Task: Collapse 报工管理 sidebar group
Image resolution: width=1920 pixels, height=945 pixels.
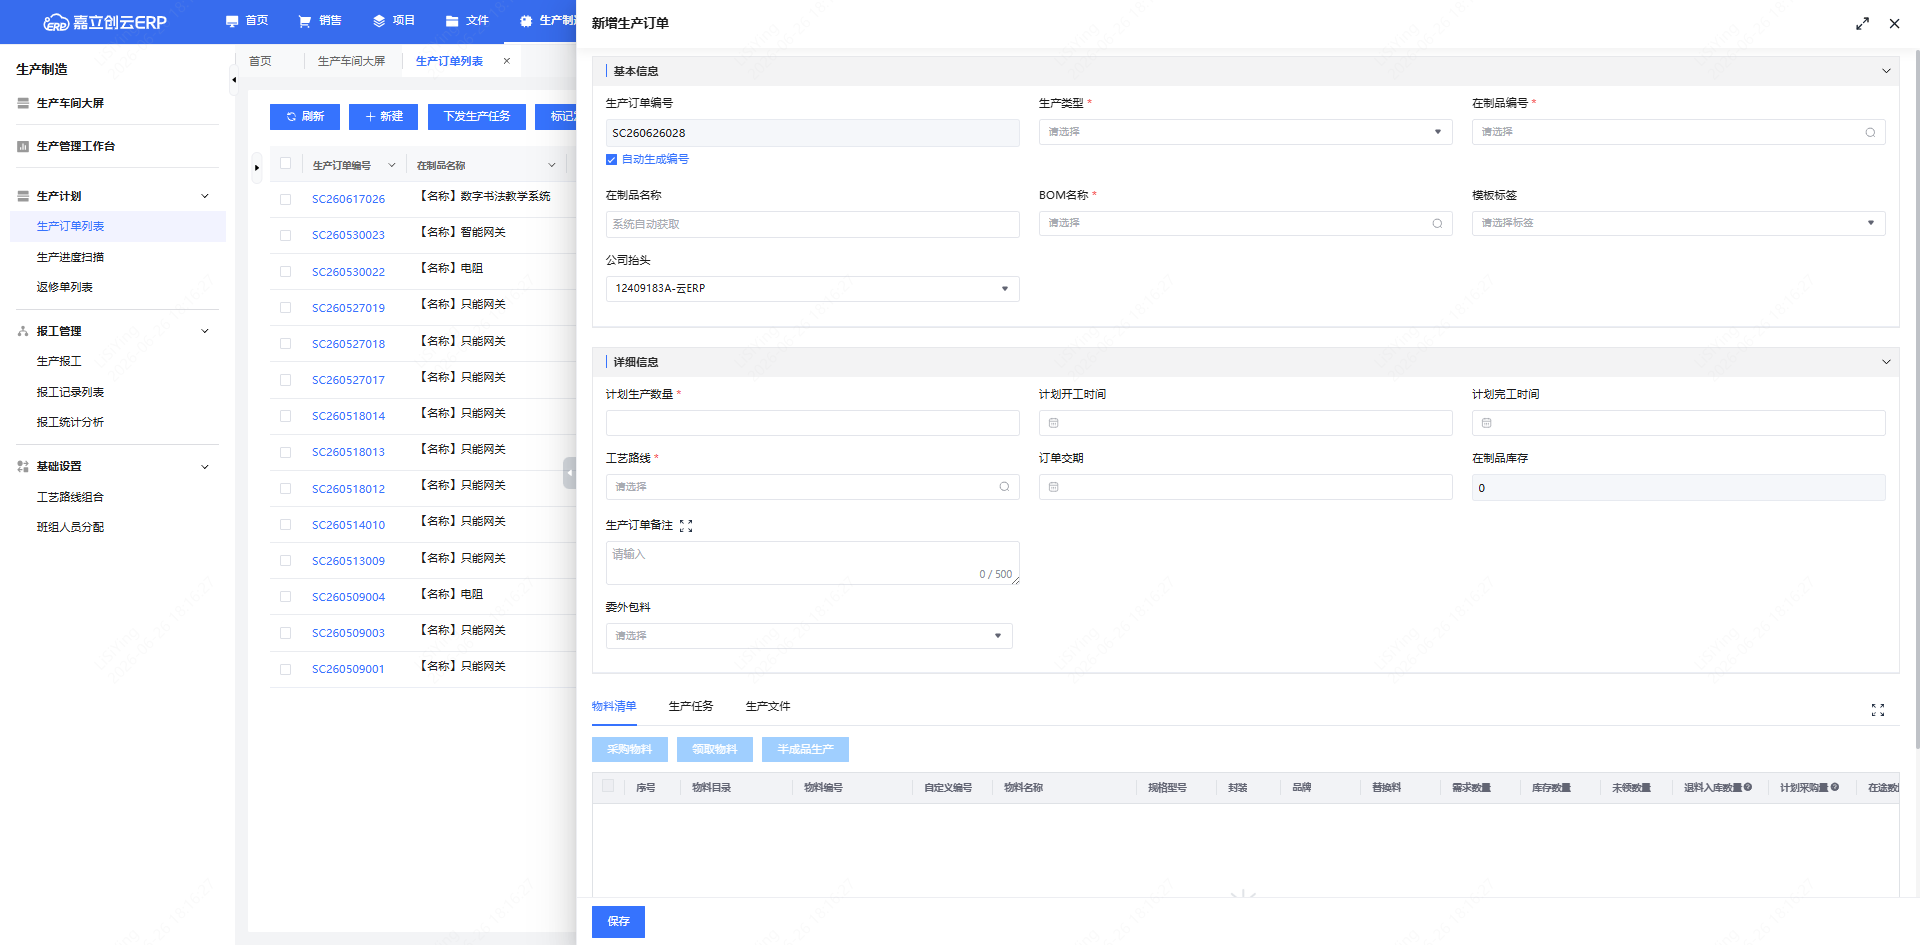Action: click(x=205, y=331)
